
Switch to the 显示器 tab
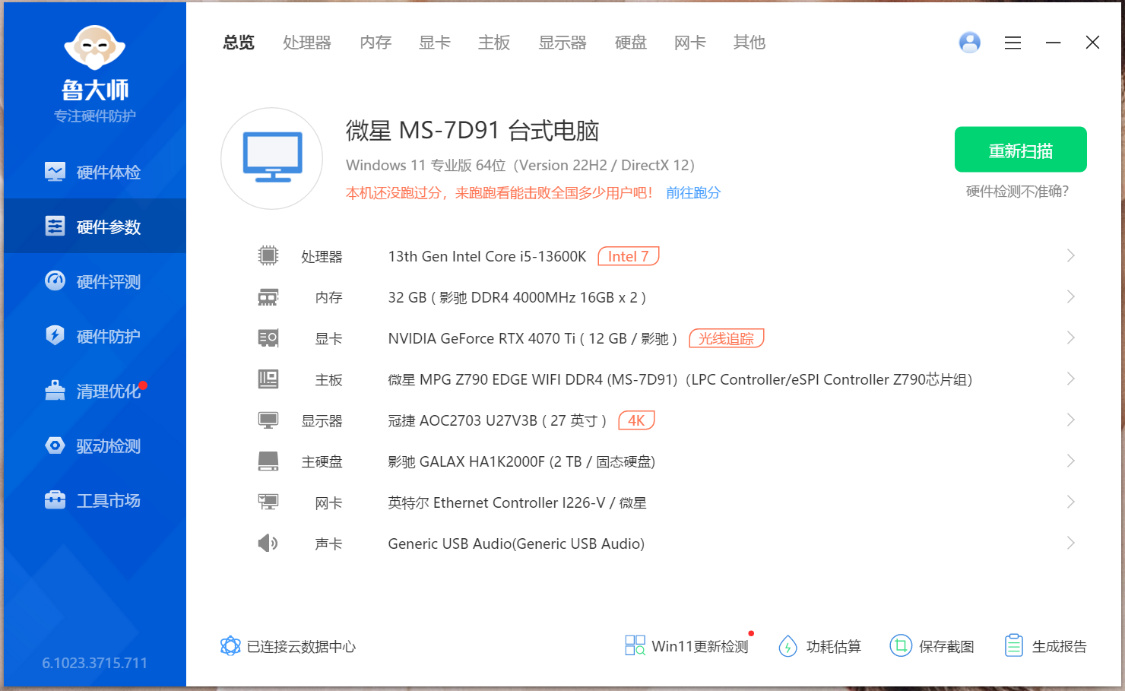tap(562, 43)
